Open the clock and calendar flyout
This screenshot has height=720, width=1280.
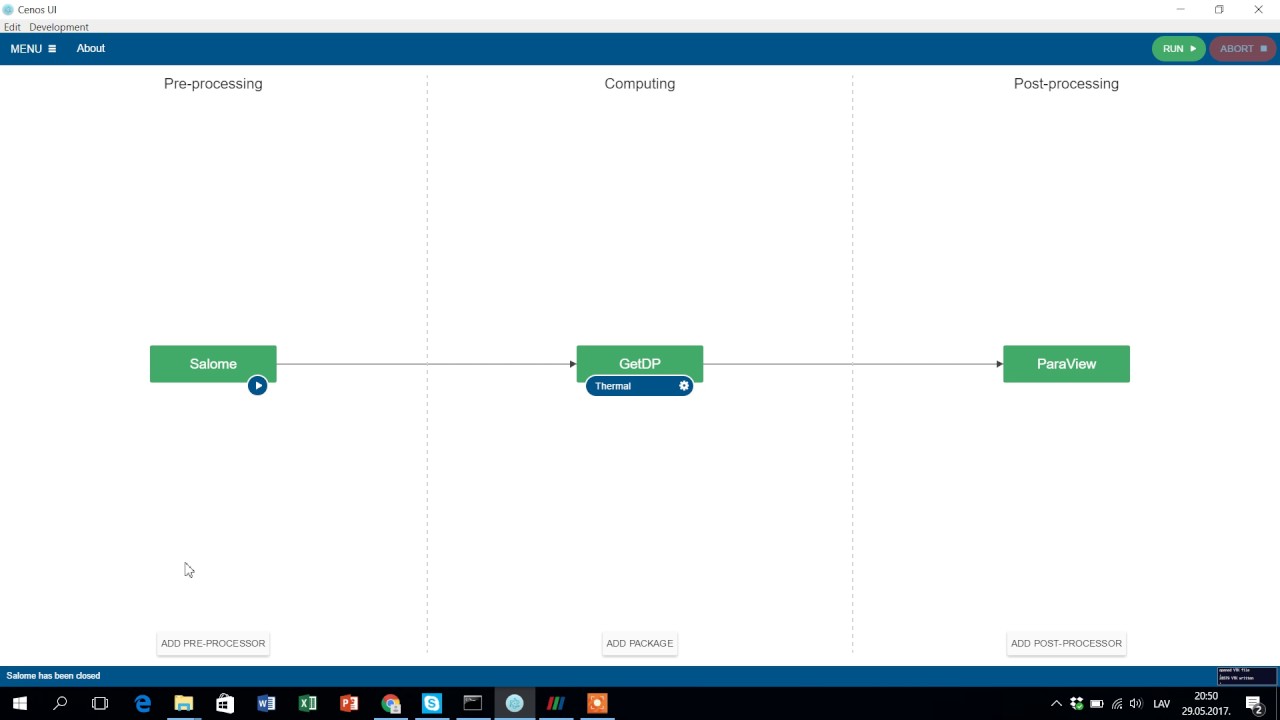tap(1206, 703)
